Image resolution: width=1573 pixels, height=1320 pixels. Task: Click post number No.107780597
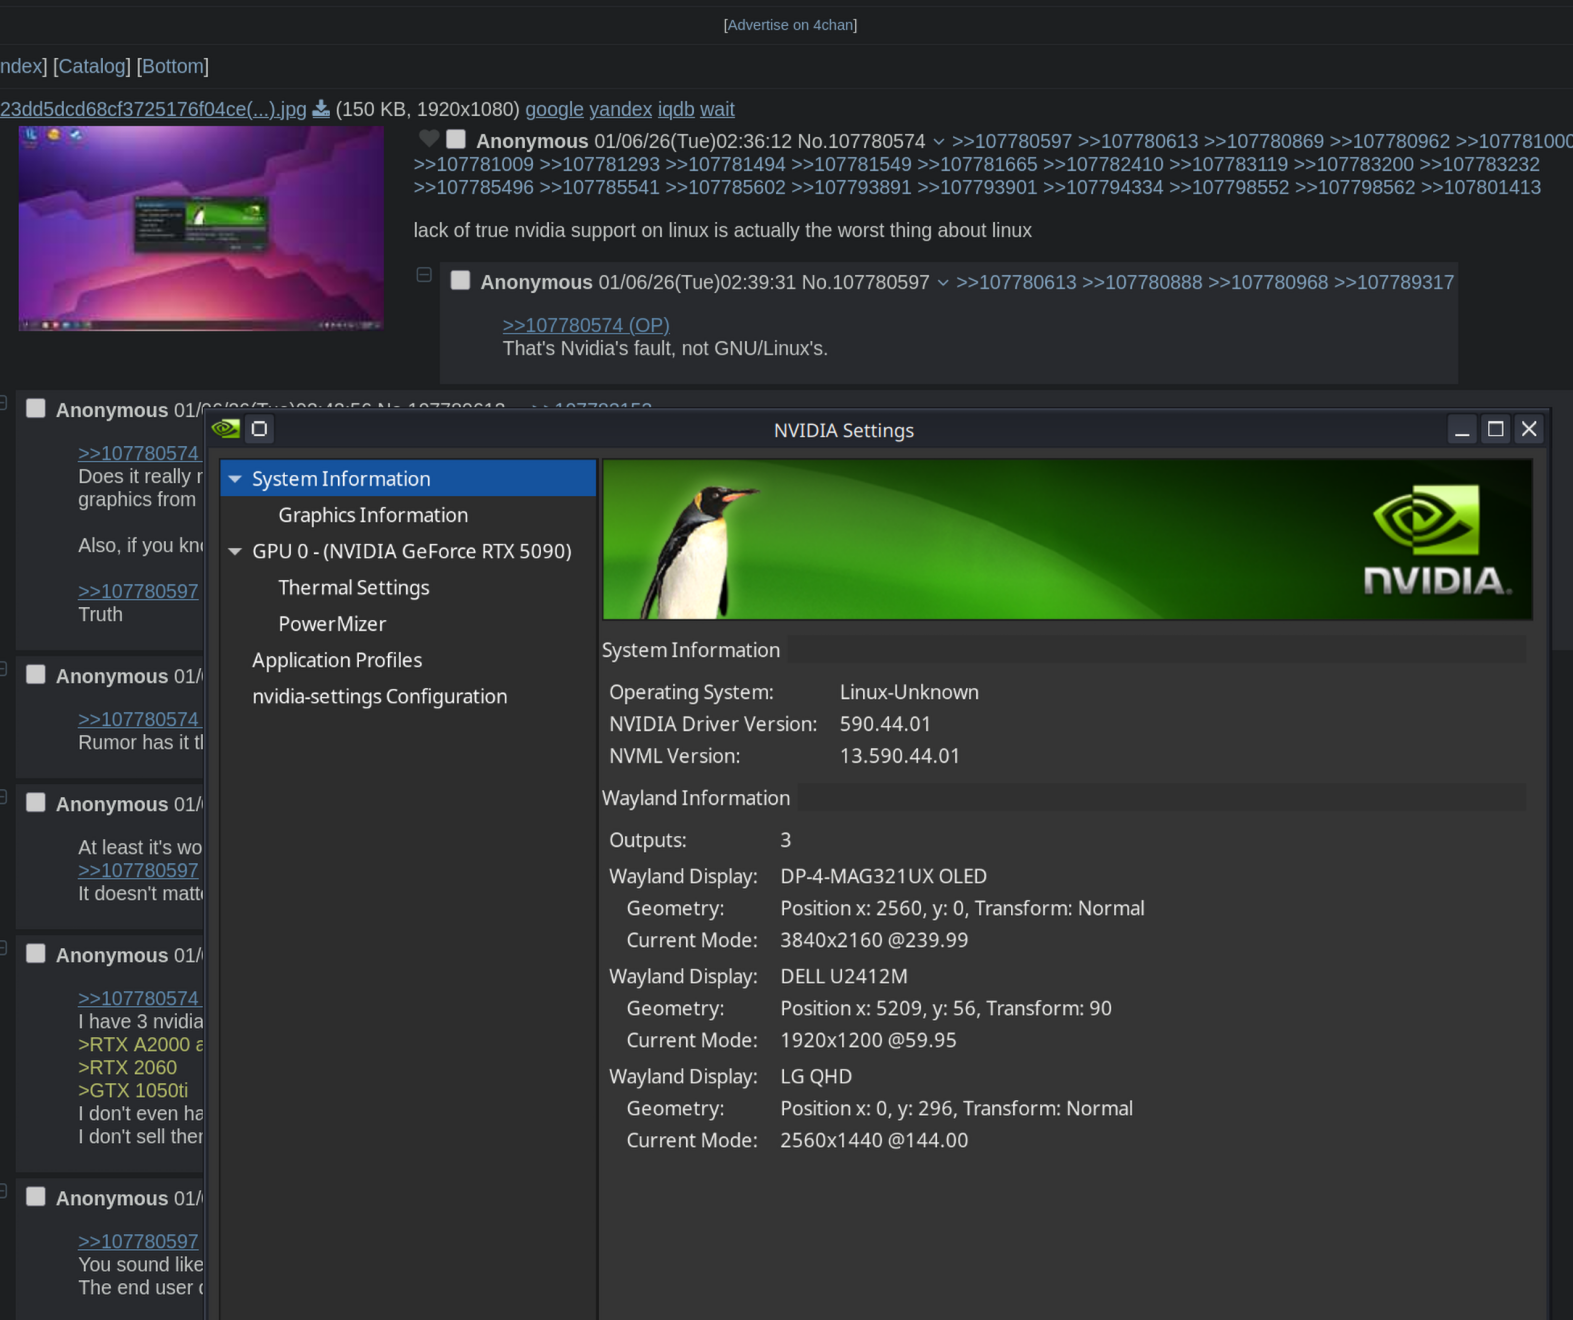(866, 282)
